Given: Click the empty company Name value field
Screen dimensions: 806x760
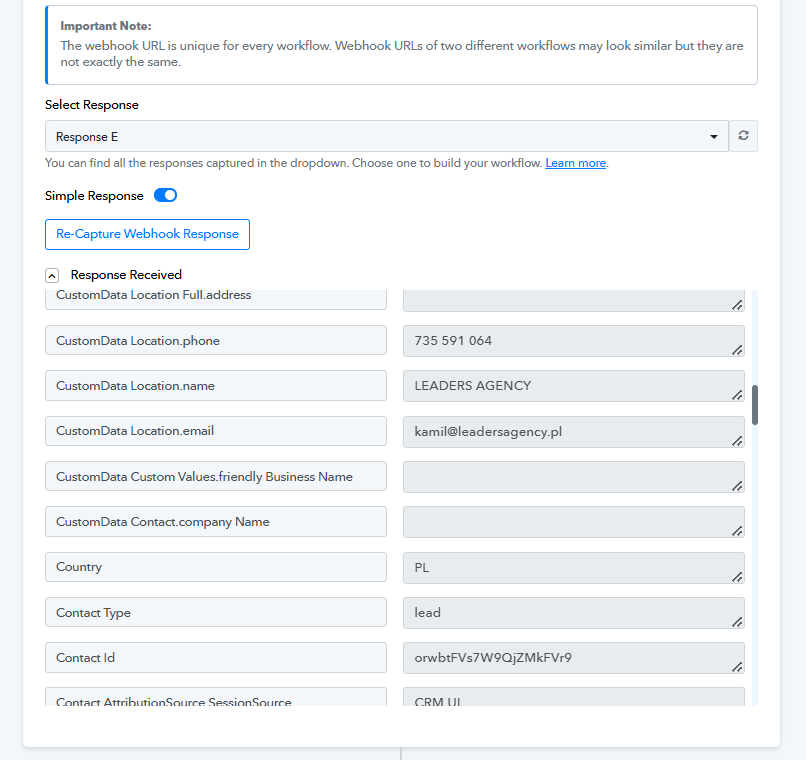Looking at the screenshot, I should (574, 522).
